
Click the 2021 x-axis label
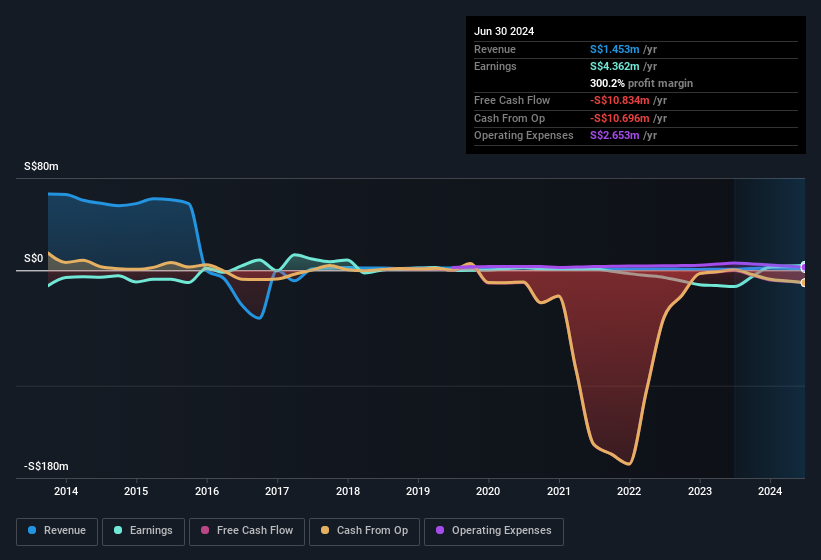point(559,491)
